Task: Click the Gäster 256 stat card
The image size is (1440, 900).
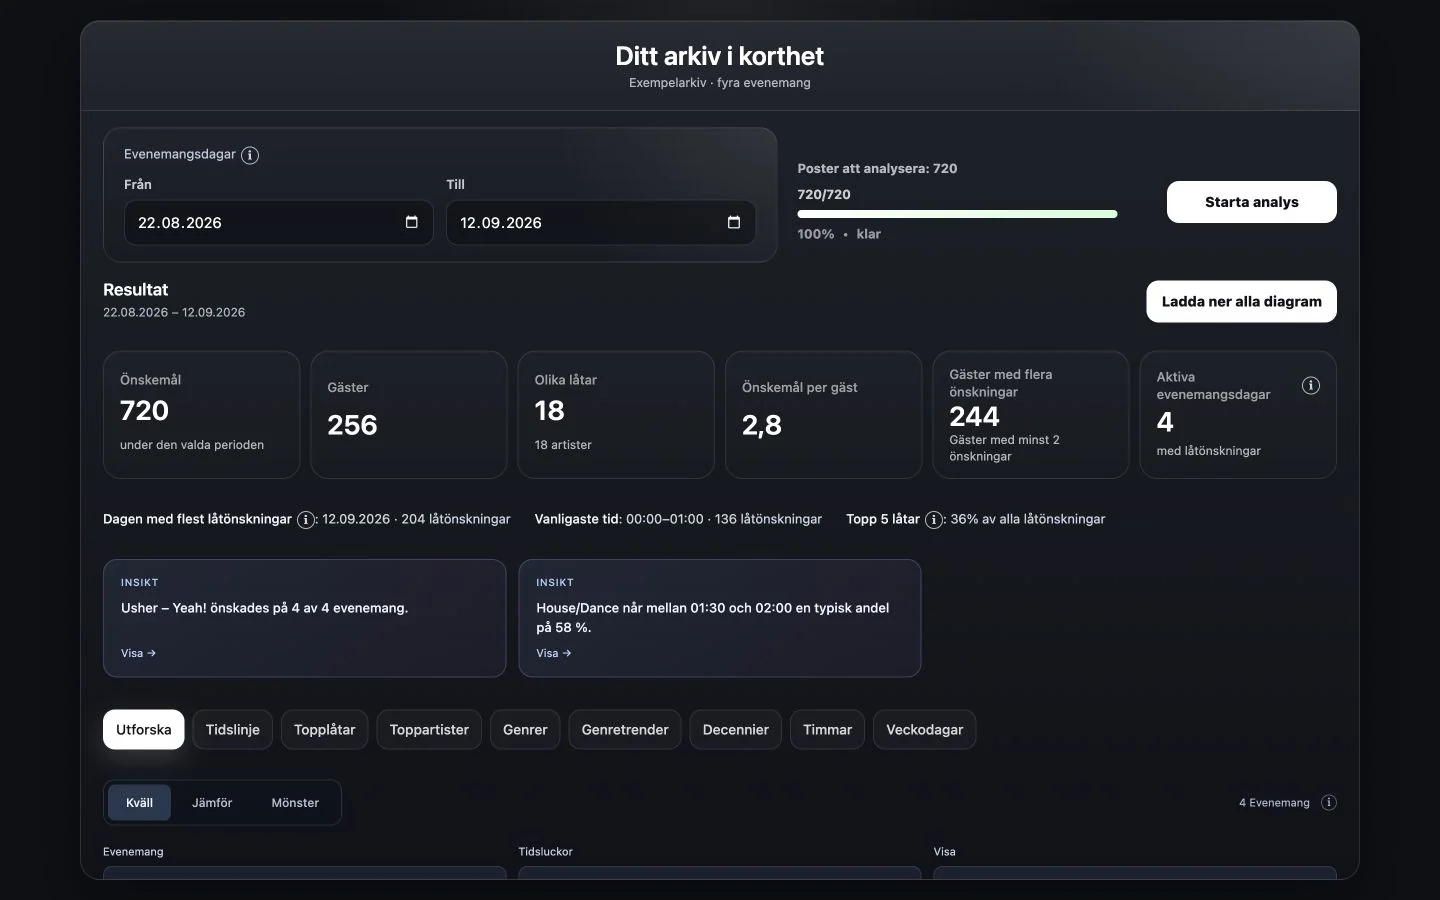Action: pyautogui.click(x=409, y=415)
